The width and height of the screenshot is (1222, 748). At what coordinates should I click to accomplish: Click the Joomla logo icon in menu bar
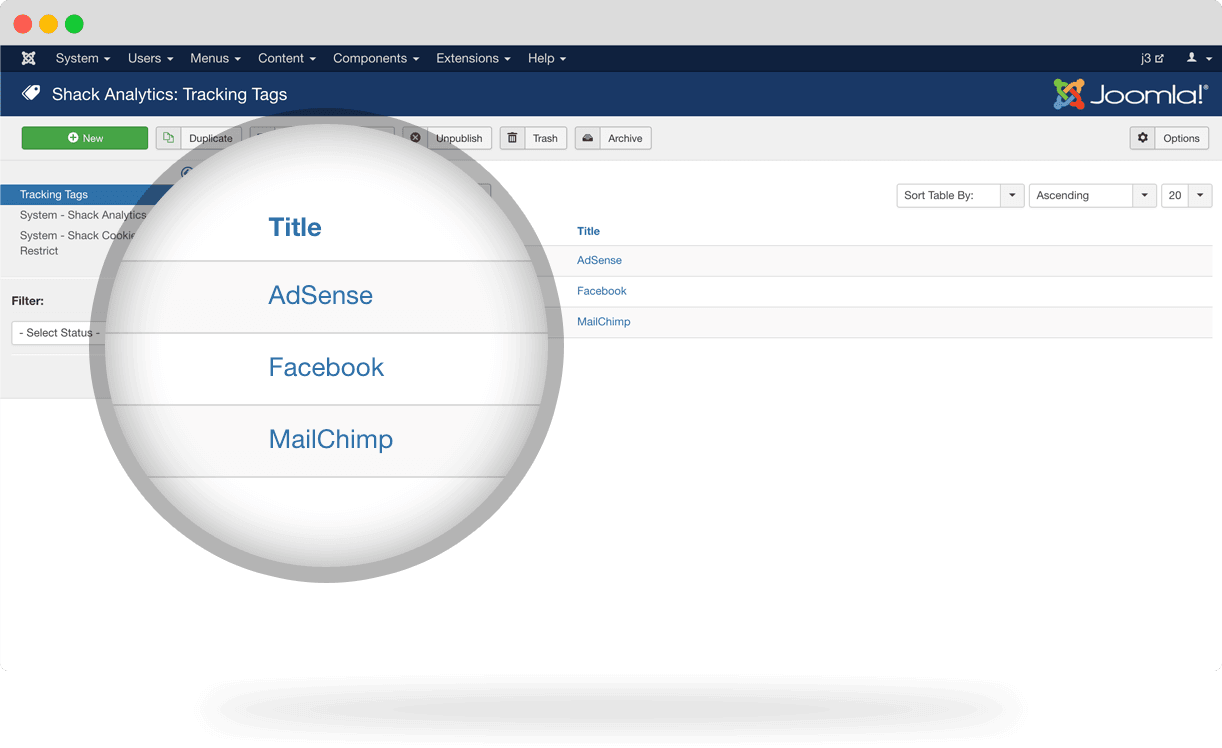coord(29,58)
